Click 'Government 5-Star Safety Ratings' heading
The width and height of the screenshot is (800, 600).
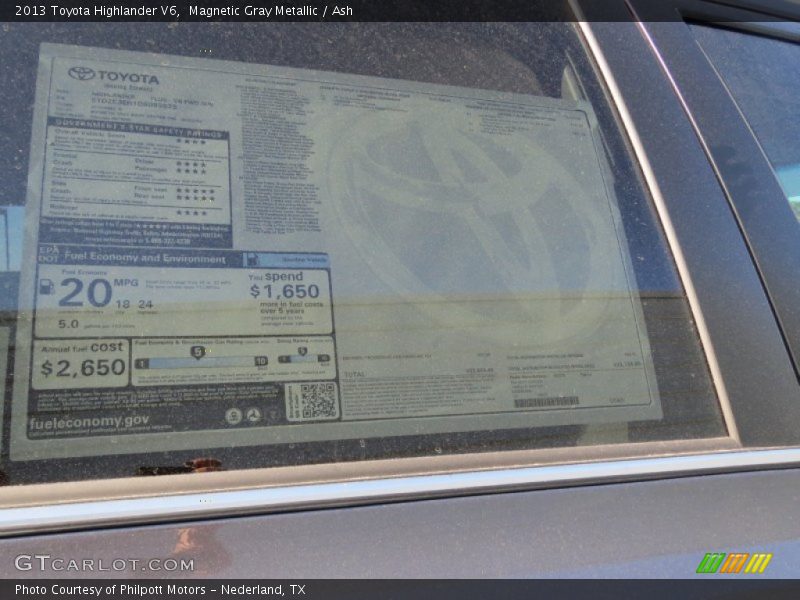point(139,130)
